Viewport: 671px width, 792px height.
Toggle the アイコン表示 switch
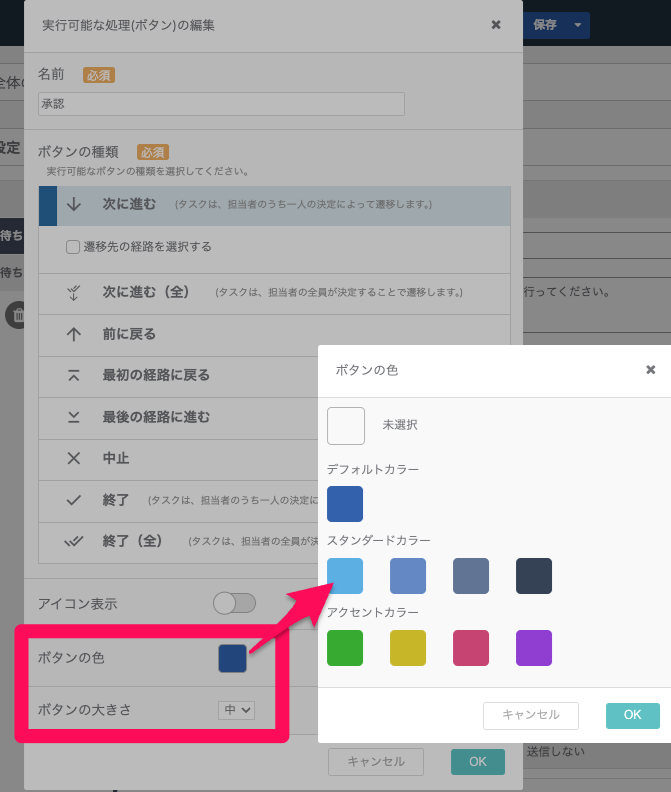point(235,603)
